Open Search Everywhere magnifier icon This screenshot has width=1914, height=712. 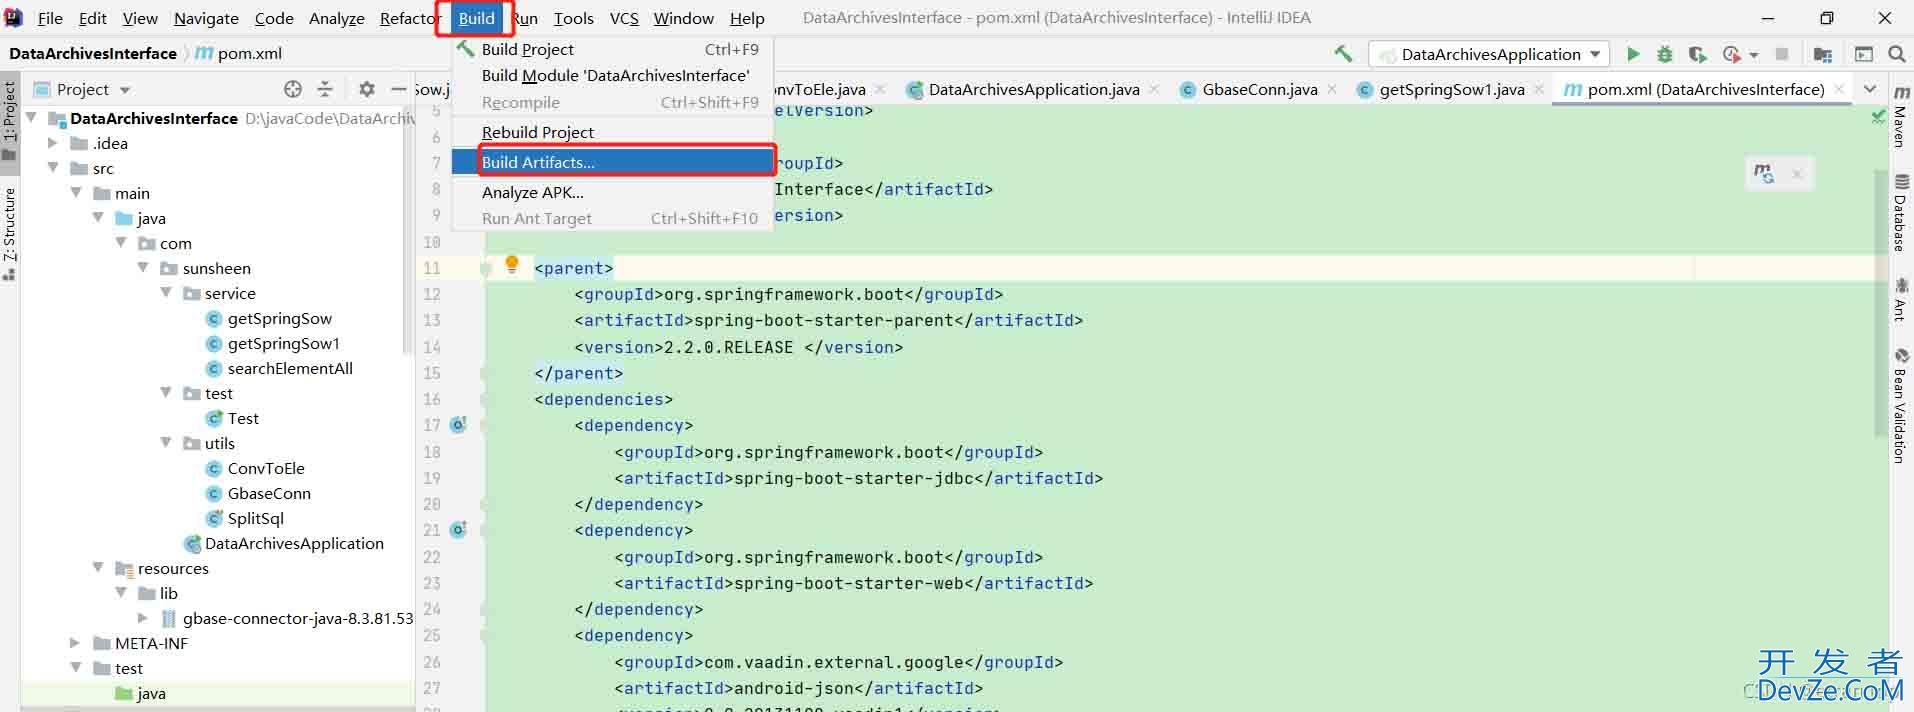coord(1896,54)
